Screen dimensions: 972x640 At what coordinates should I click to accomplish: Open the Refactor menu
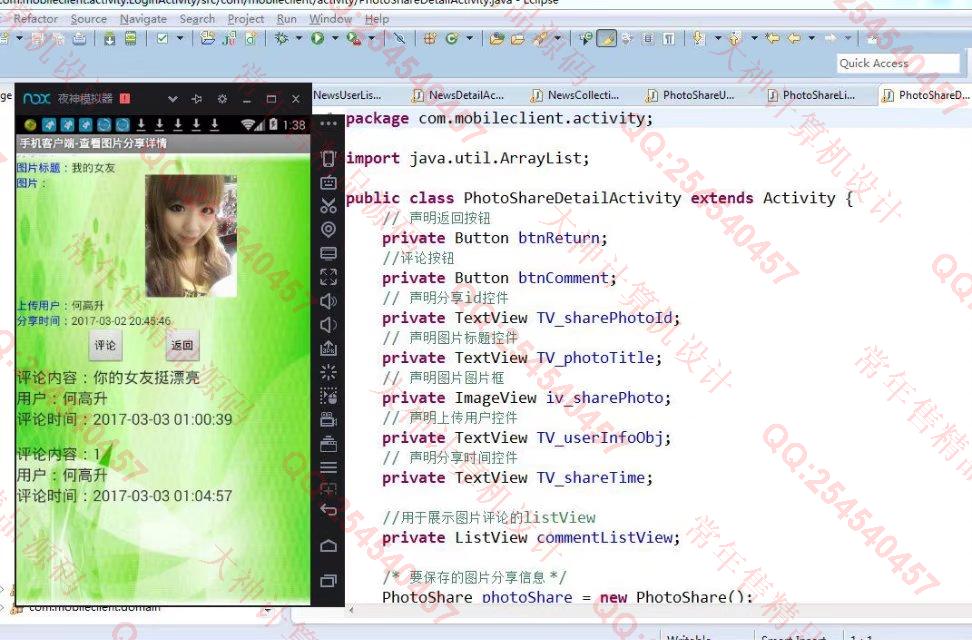(x=35, y=19)
